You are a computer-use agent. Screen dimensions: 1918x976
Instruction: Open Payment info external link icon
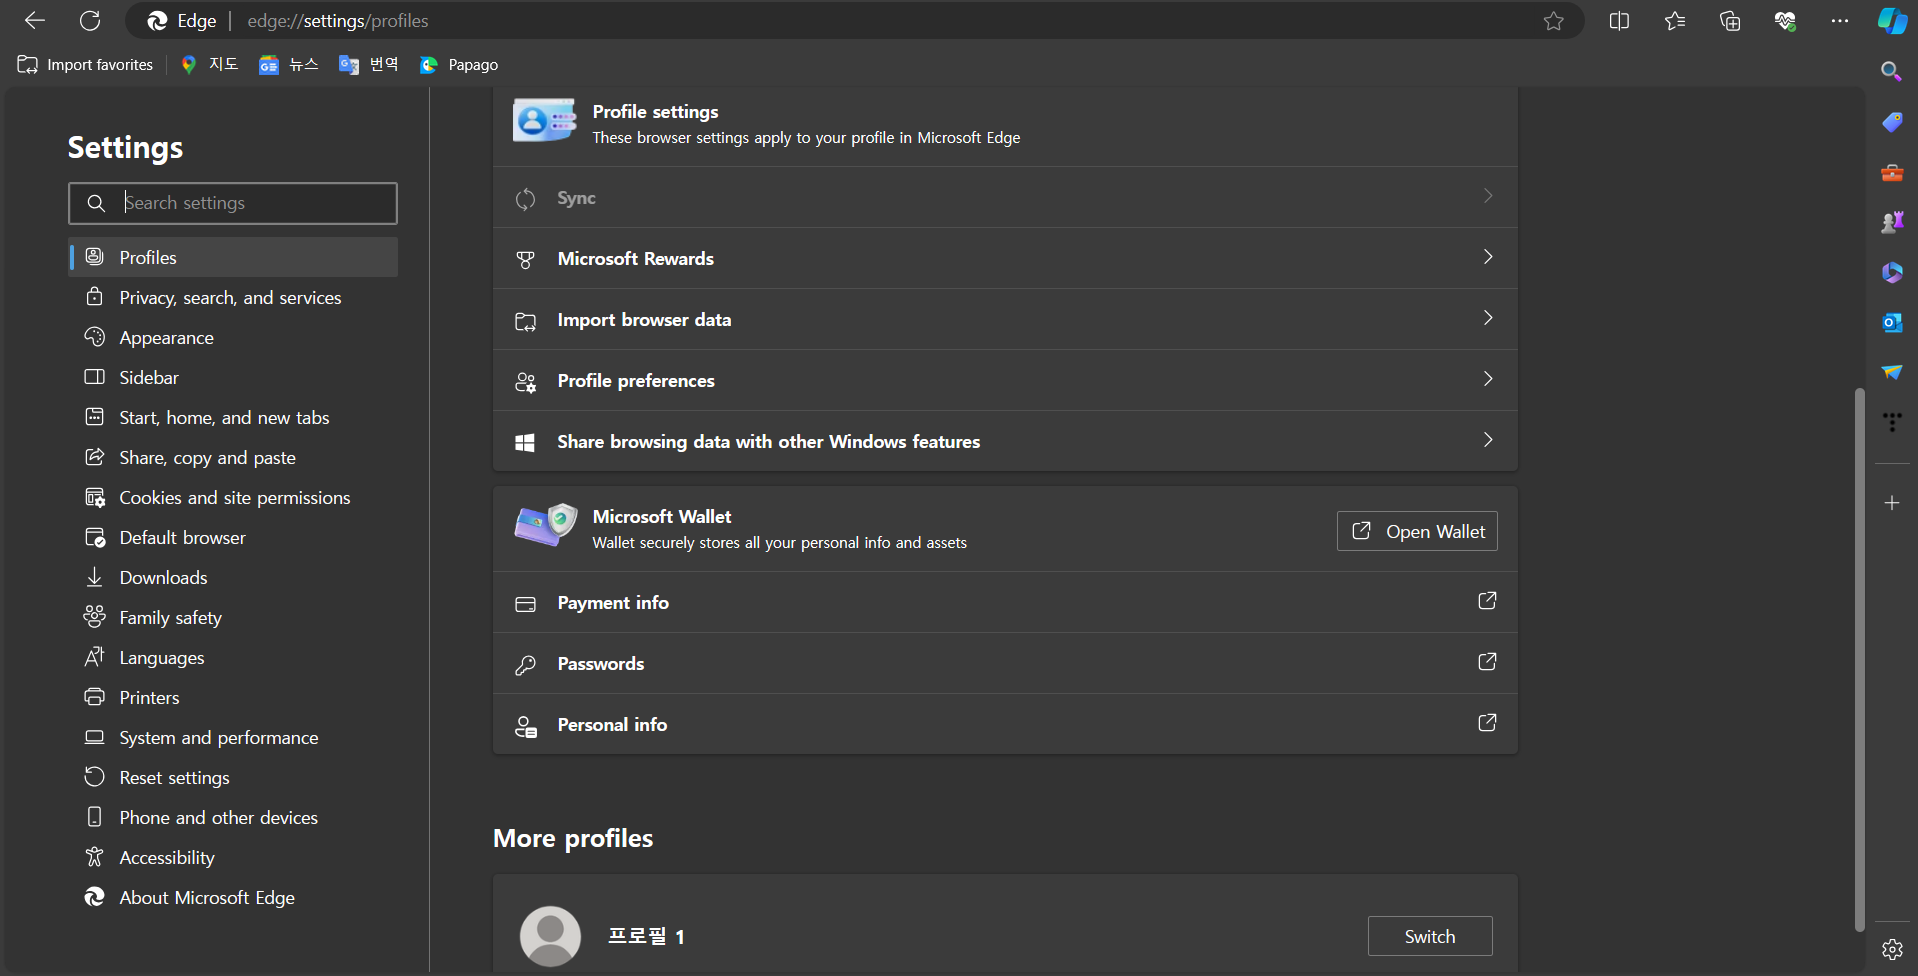[1487, 601]
